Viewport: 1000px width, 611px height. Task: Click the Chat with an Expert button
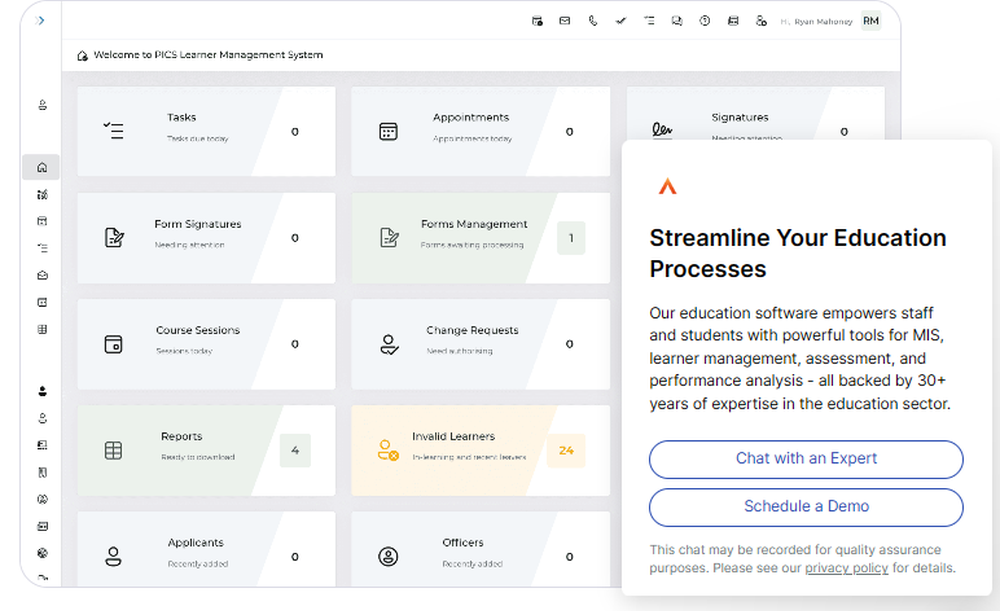coord(806,459)
